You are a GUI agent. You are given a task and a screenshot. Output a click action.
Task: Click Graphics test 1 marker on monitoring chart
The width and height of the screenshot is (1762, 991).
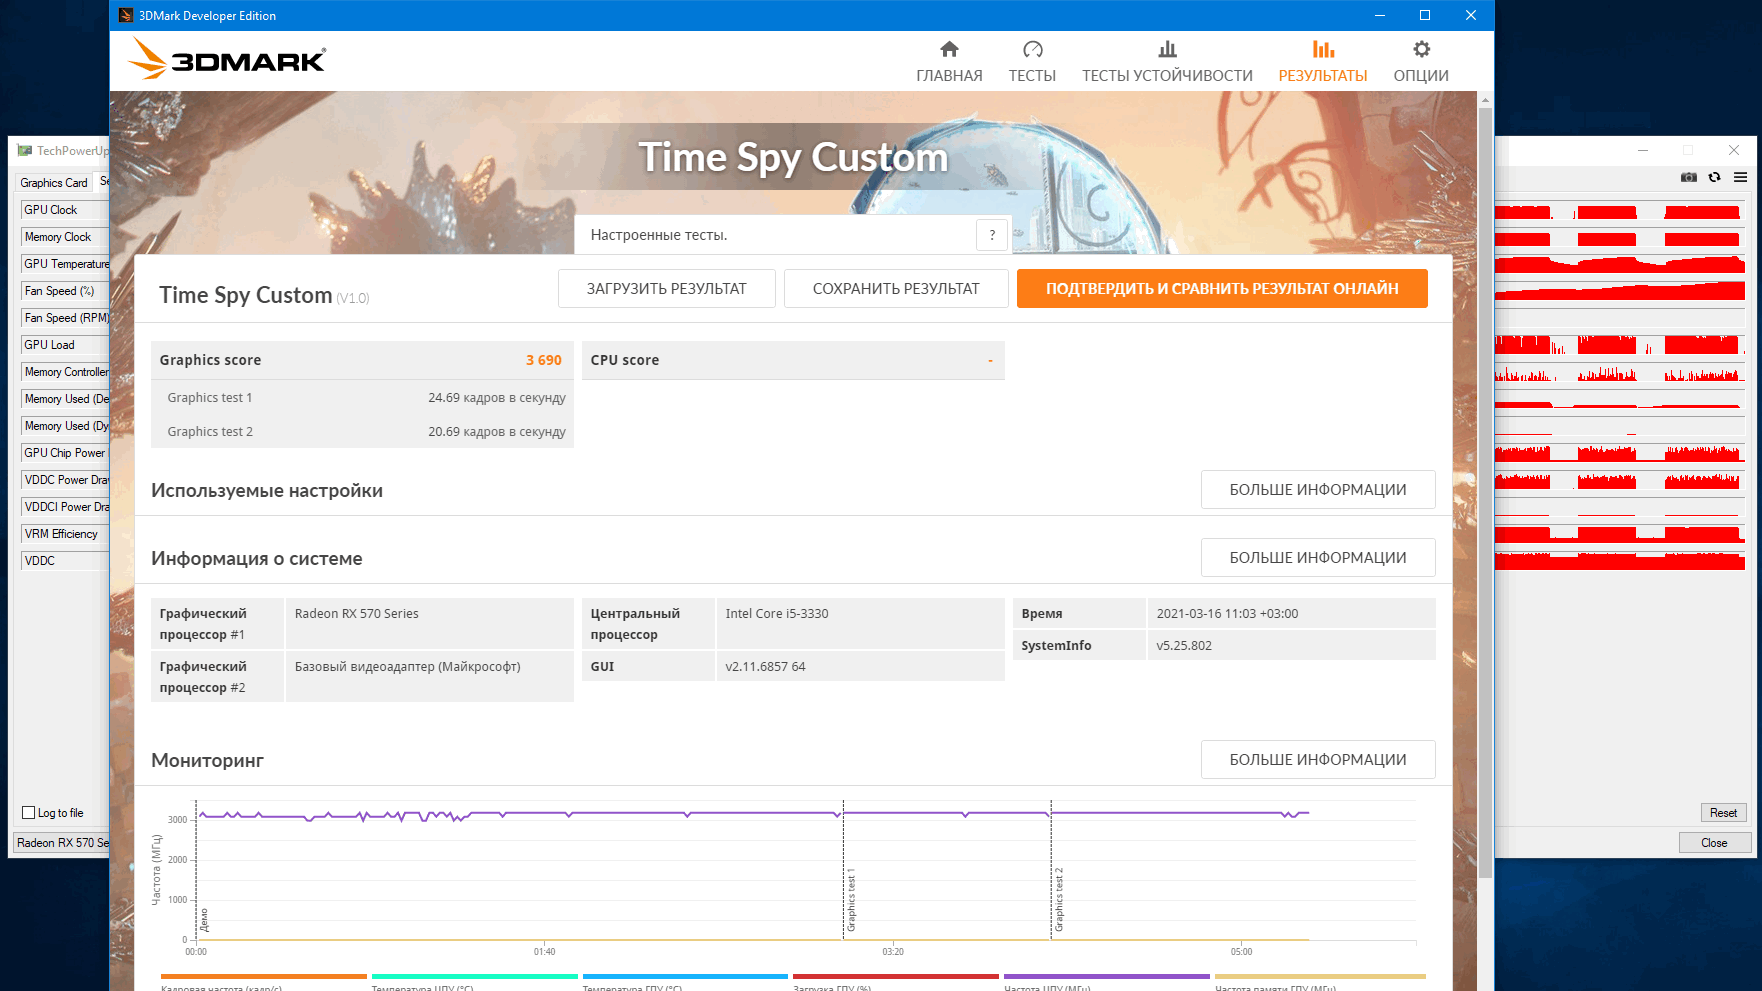tap(851, 902)
